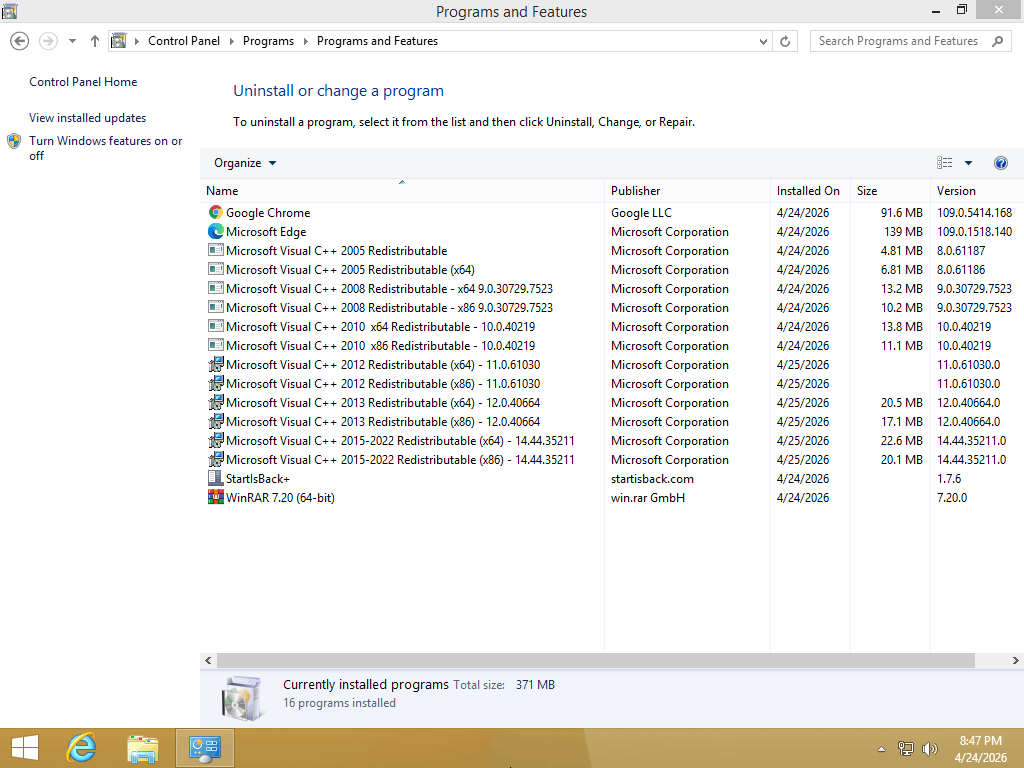Click the Programs breadcrumb in address bar
Screen dimensions: 1024x768
pos(268,41)
